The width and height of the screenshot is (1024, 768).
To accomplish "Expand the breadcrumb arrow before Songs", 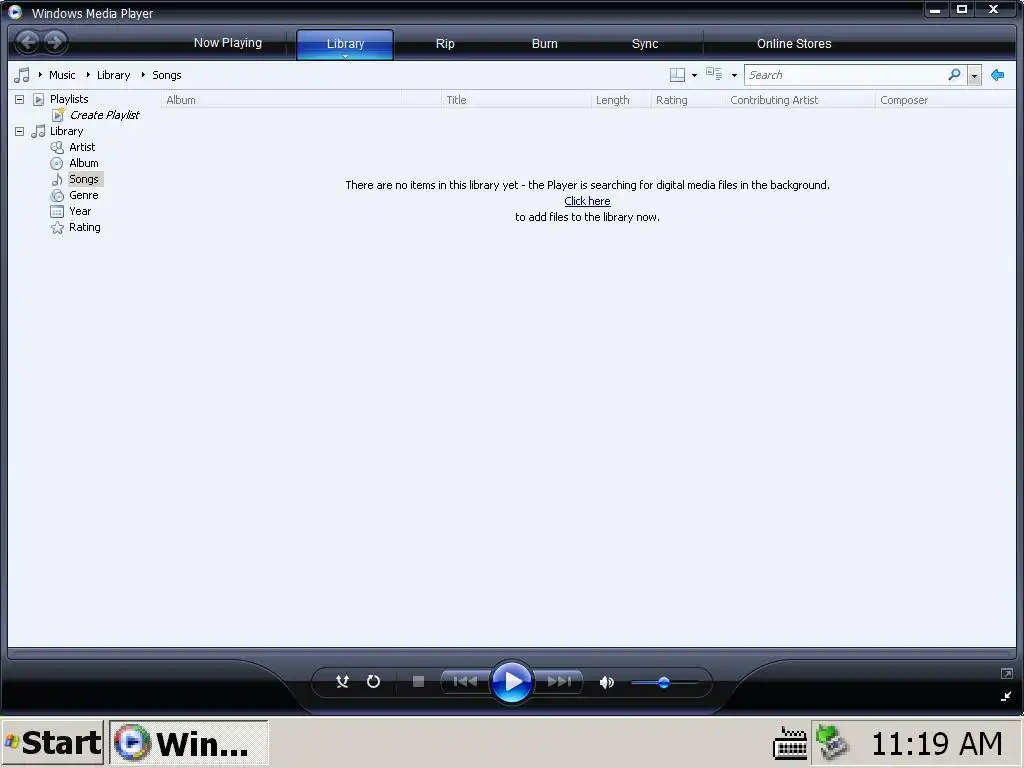I will tap(143, 75).
